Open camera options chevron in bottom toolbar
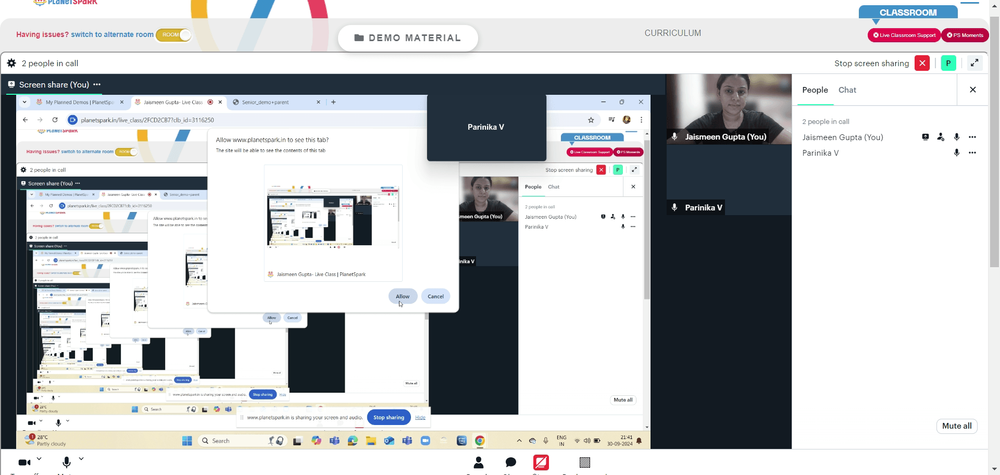 coord(39,458)
